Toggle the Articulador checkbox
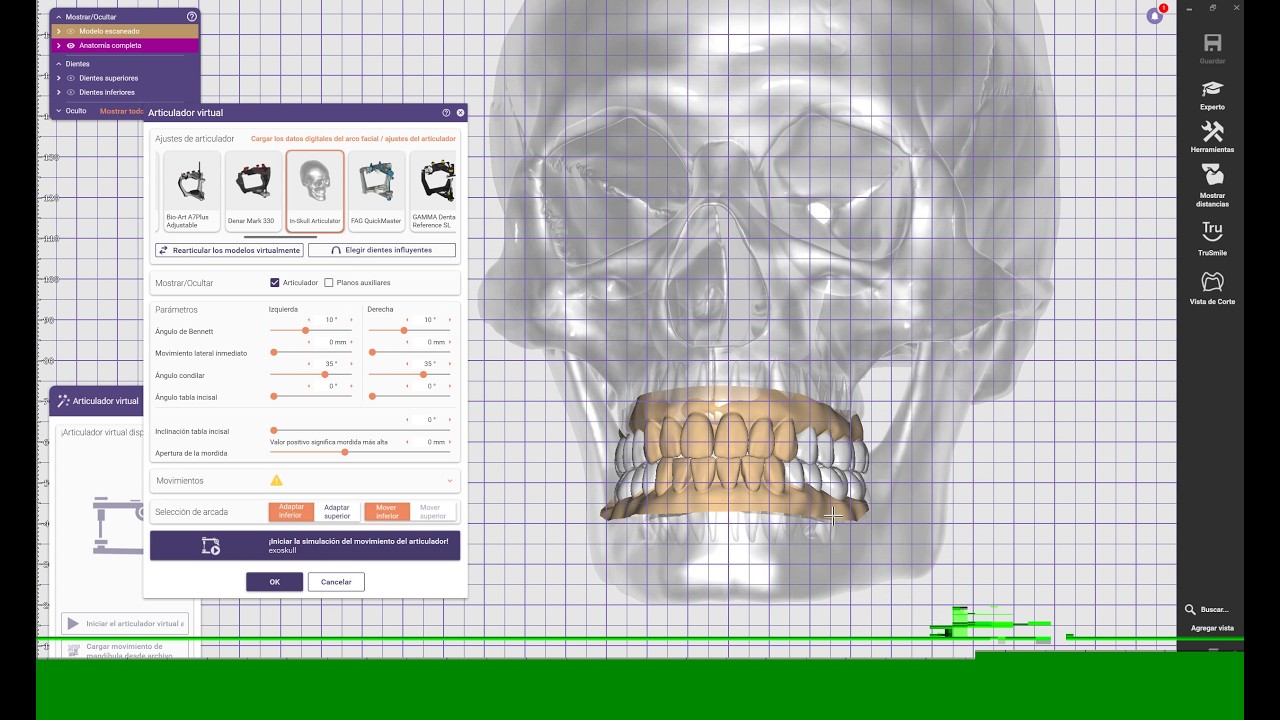The height and width of the screenshot is (720, 1280). click(x=275, y=283)
